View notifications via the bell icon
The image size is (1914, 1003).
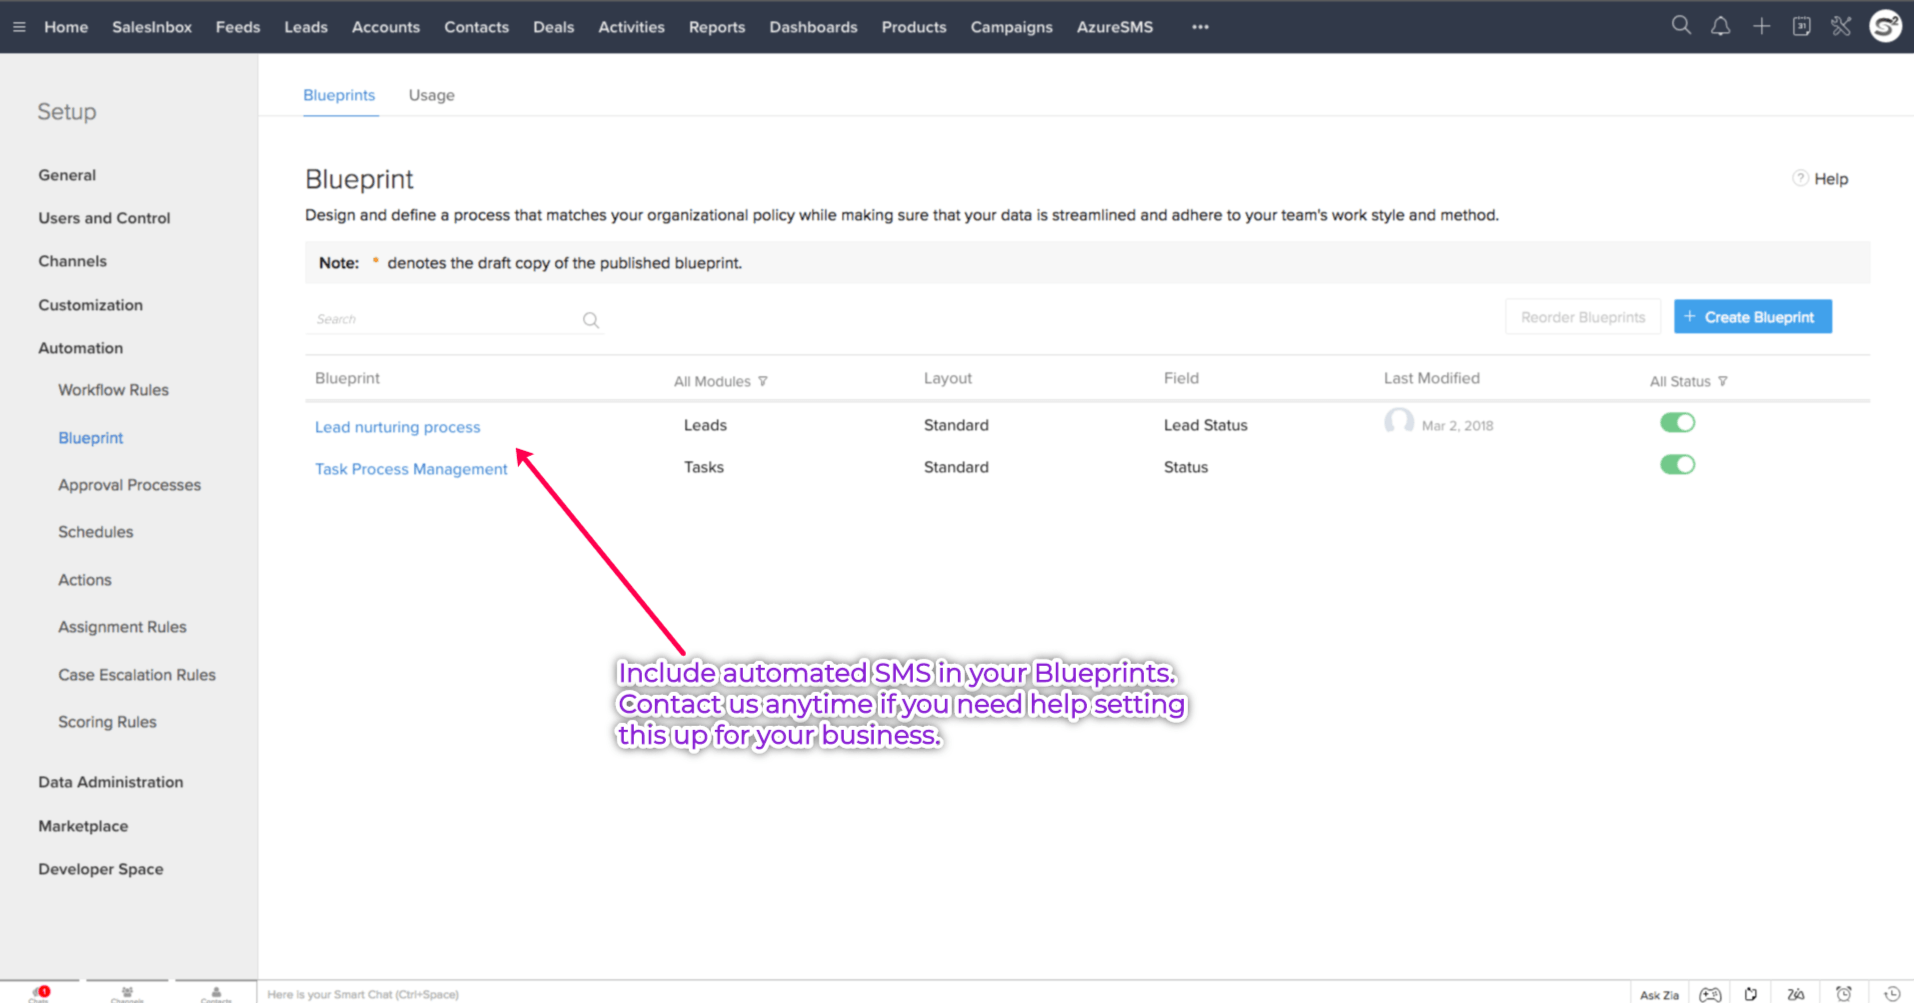click(1721, 25)
